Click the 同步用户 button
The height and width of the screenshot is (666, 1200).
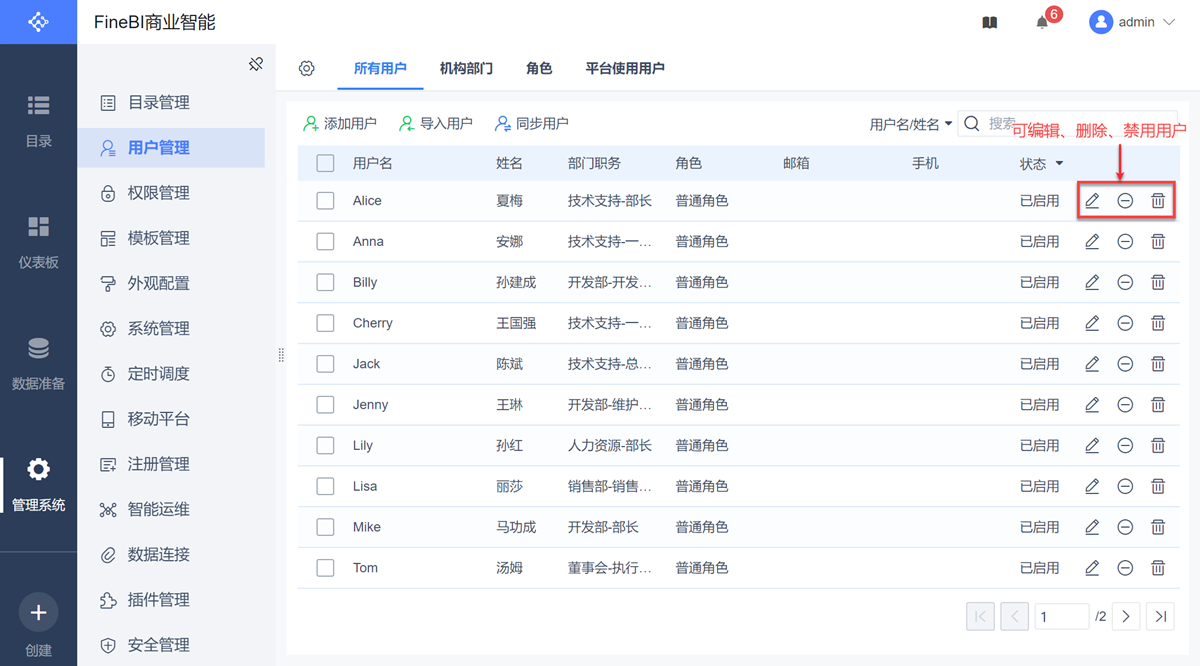click(532, 124)
